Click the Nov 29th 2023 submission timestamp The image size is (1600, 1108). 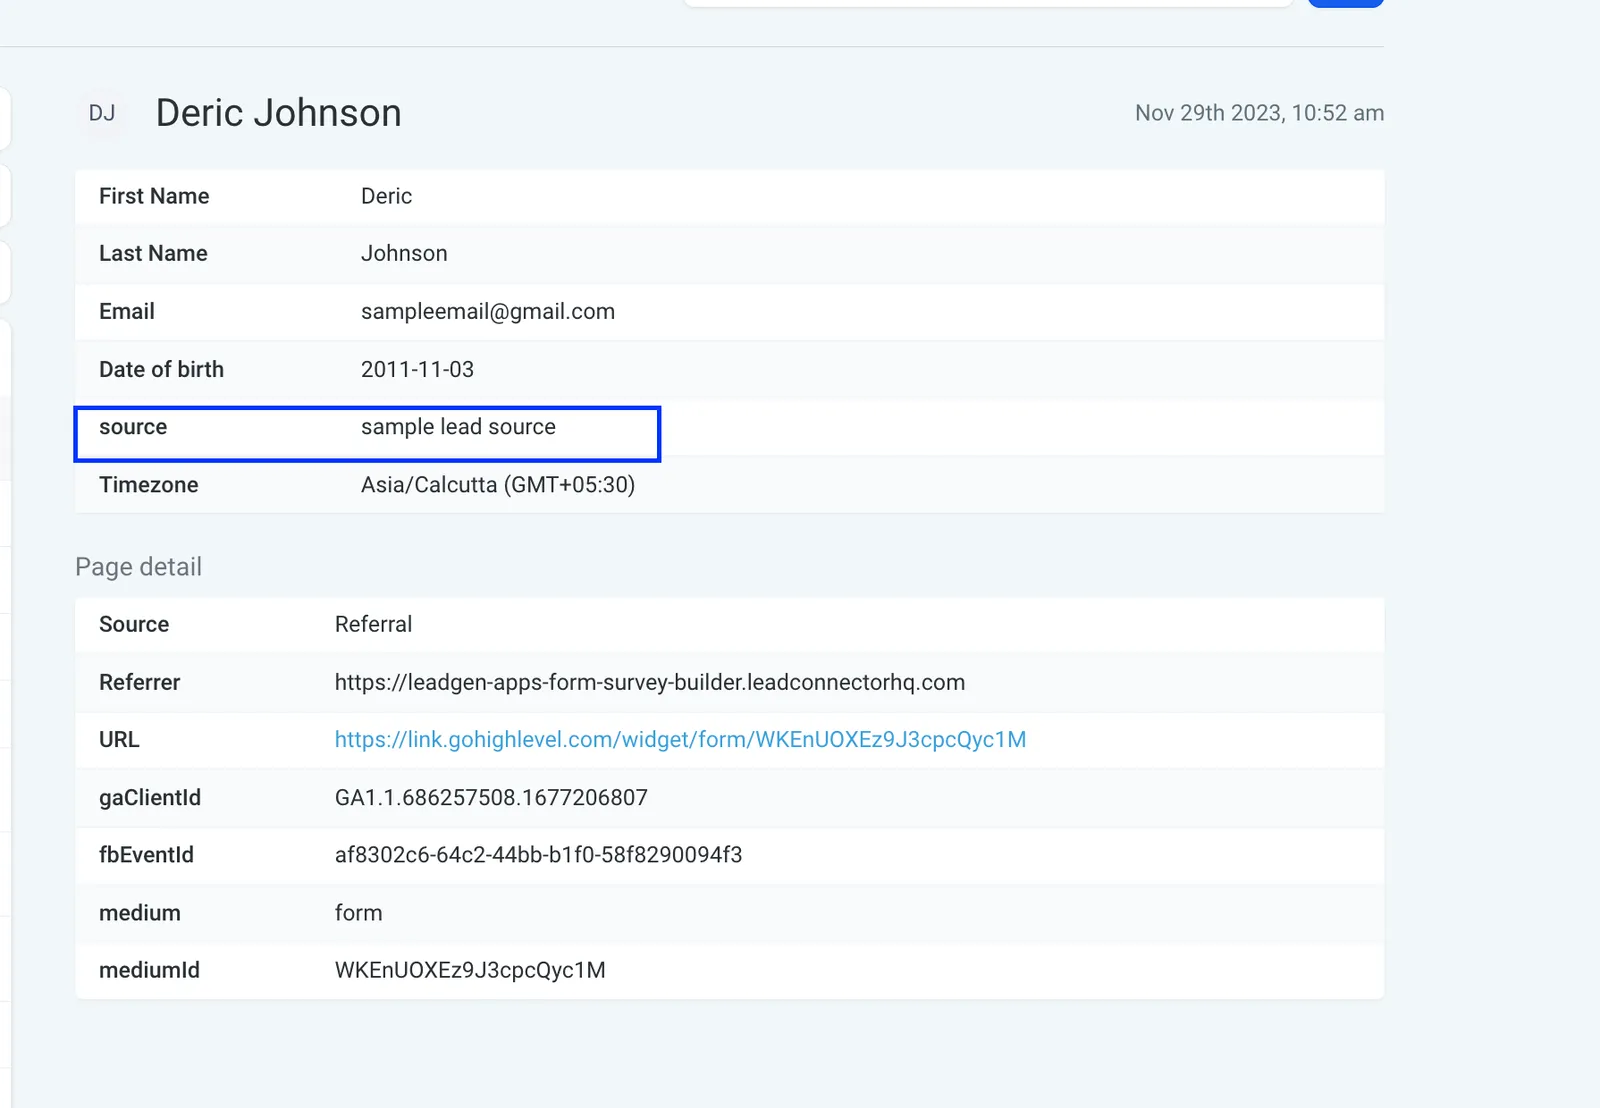click(x=1259, y=113)
